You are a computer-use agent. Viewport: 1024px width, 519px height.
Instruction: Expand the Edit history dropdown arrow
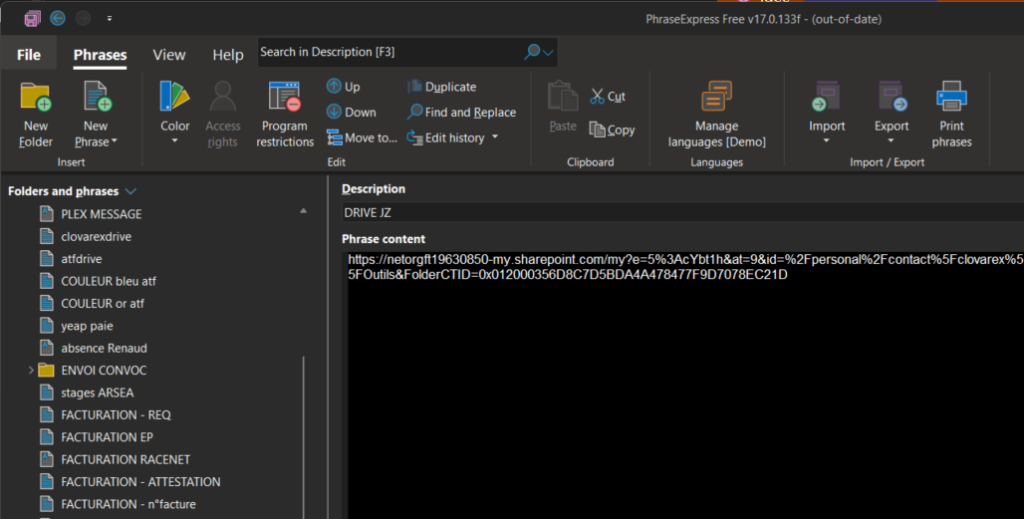click(495, 137)
